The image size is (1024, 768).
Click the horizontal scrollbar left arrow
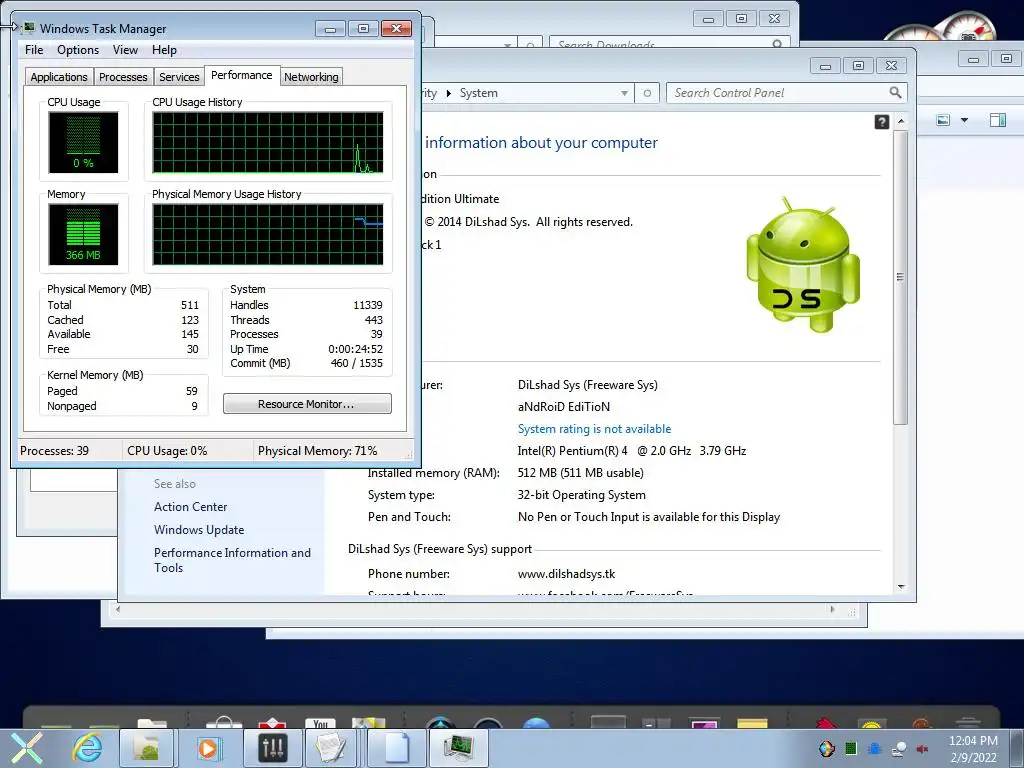pos(118,610)
